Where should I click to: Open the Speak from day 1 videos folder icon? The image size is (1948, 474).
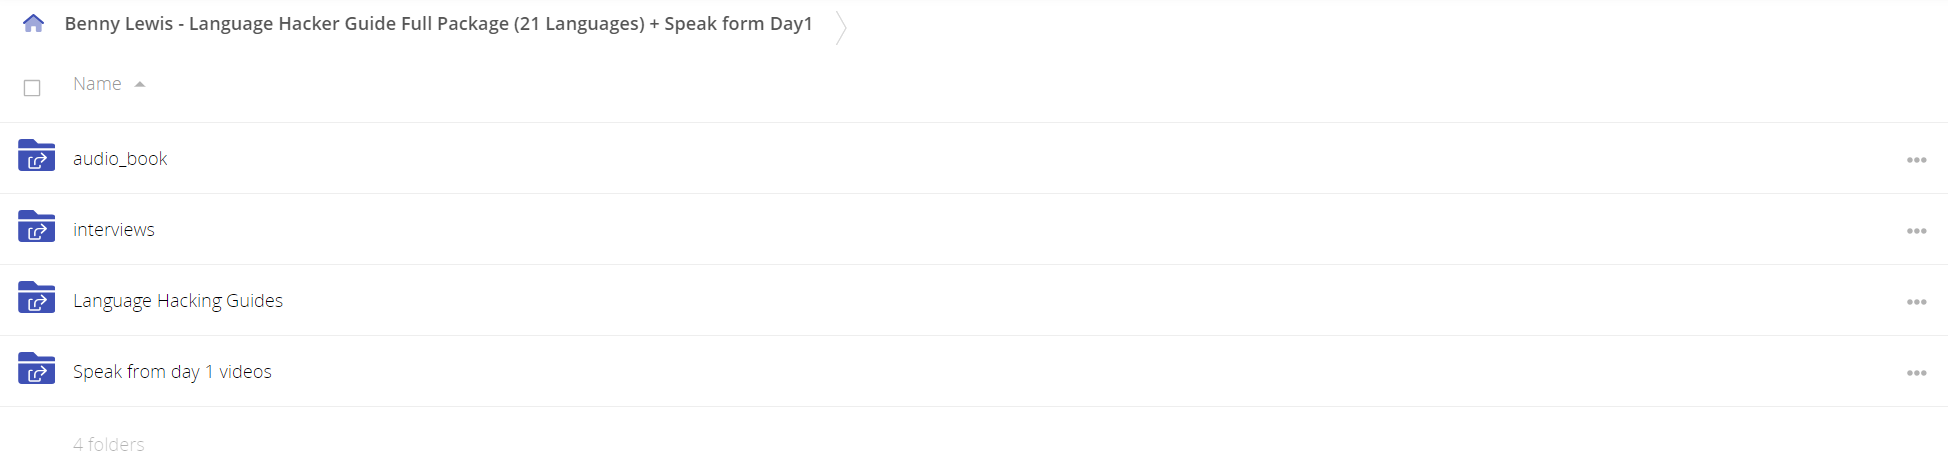[x=36, y=368]
